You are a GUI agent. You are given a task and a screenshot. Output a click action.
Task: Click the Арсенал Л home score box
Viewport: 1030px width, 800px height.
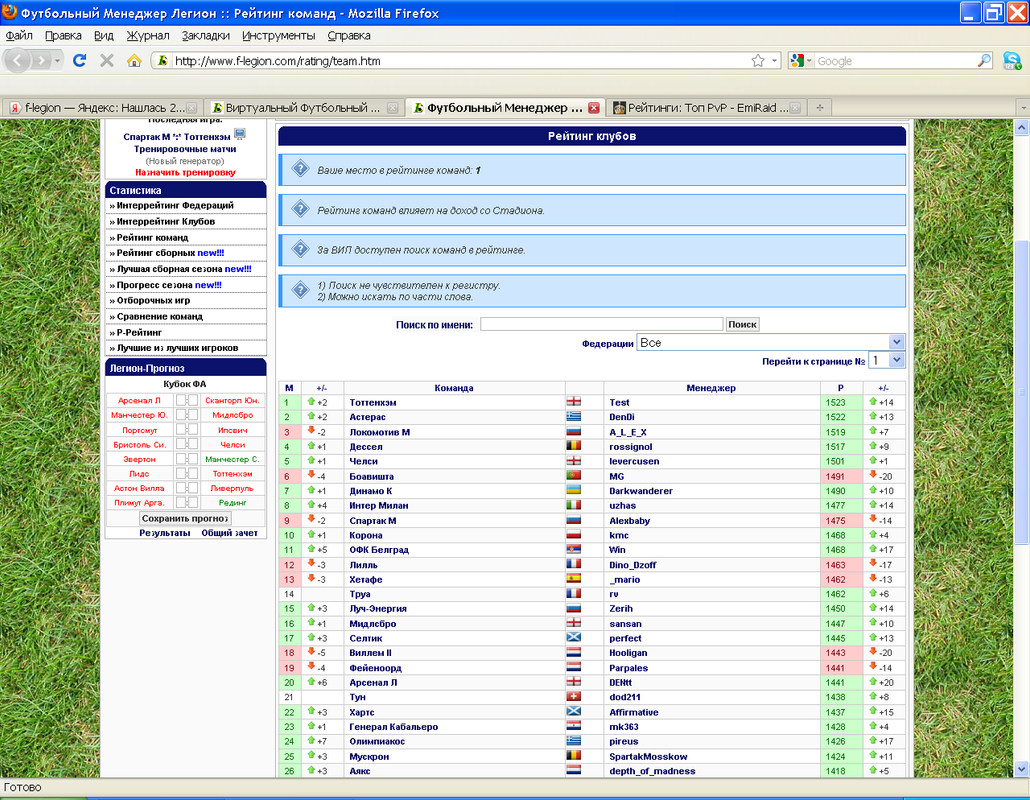(x=181, y=400)
